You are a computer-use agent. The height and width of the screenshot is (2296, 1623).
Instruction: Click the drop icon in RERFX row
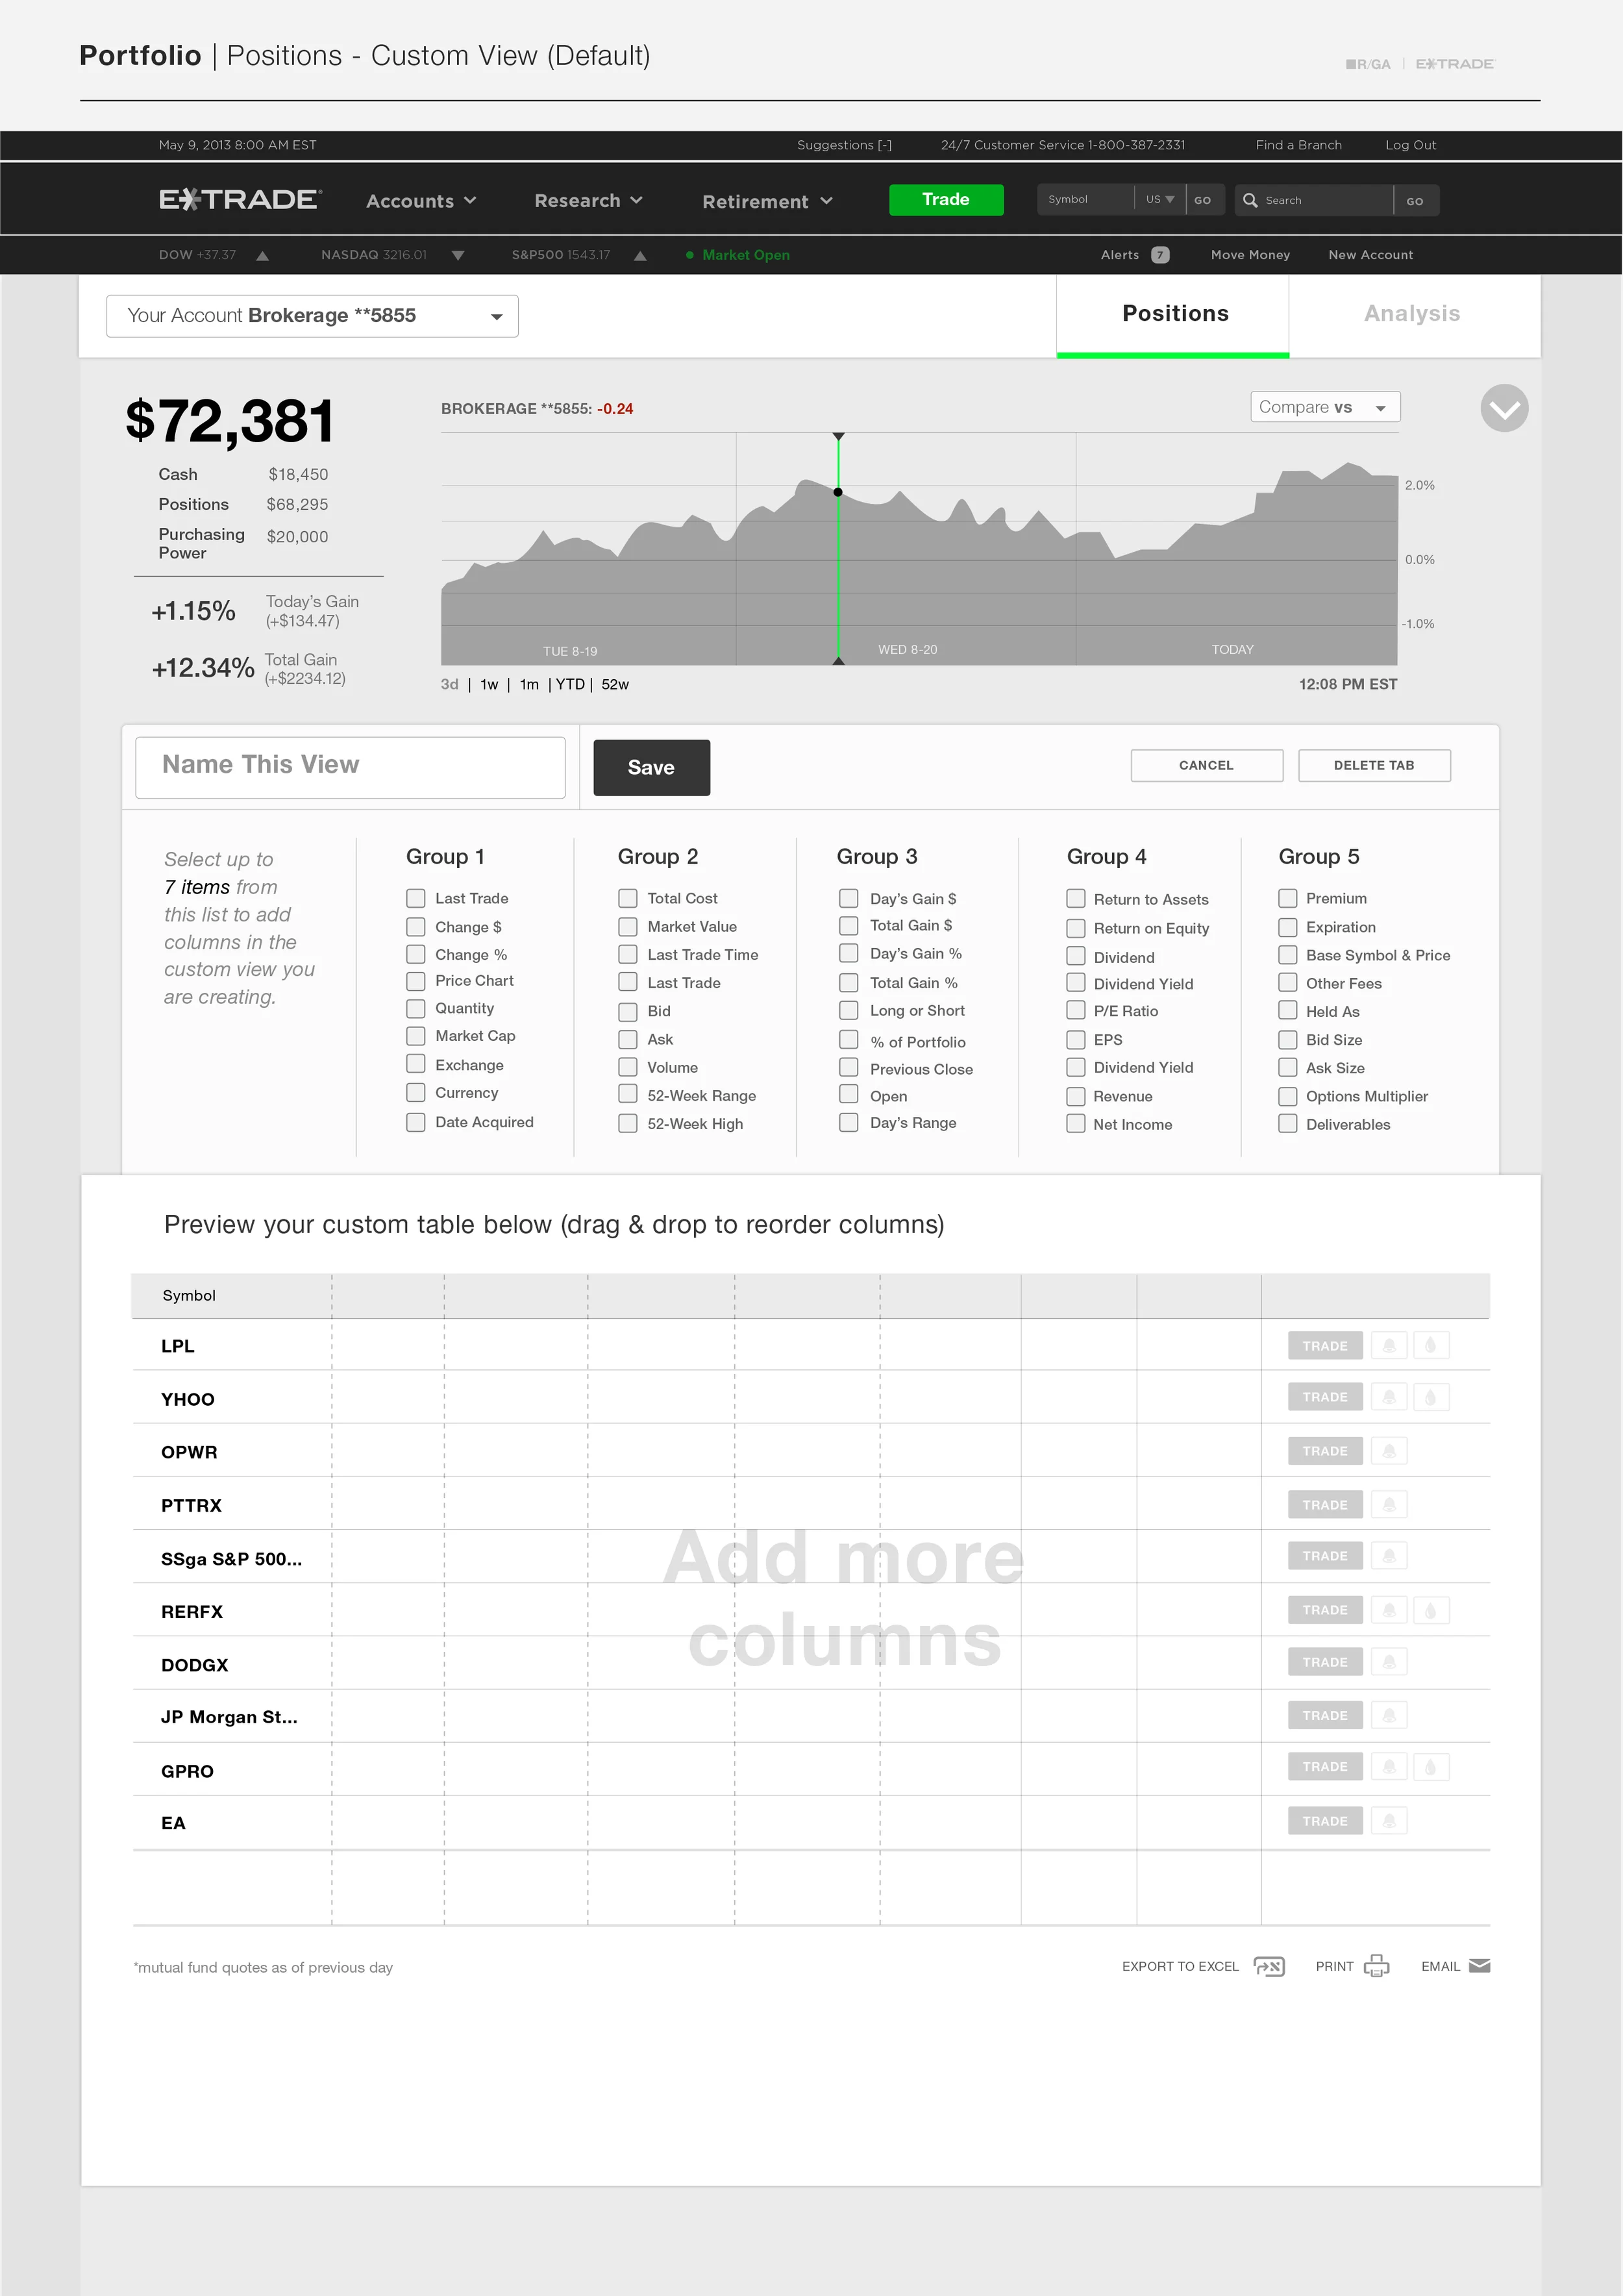pos(1431,1610)
